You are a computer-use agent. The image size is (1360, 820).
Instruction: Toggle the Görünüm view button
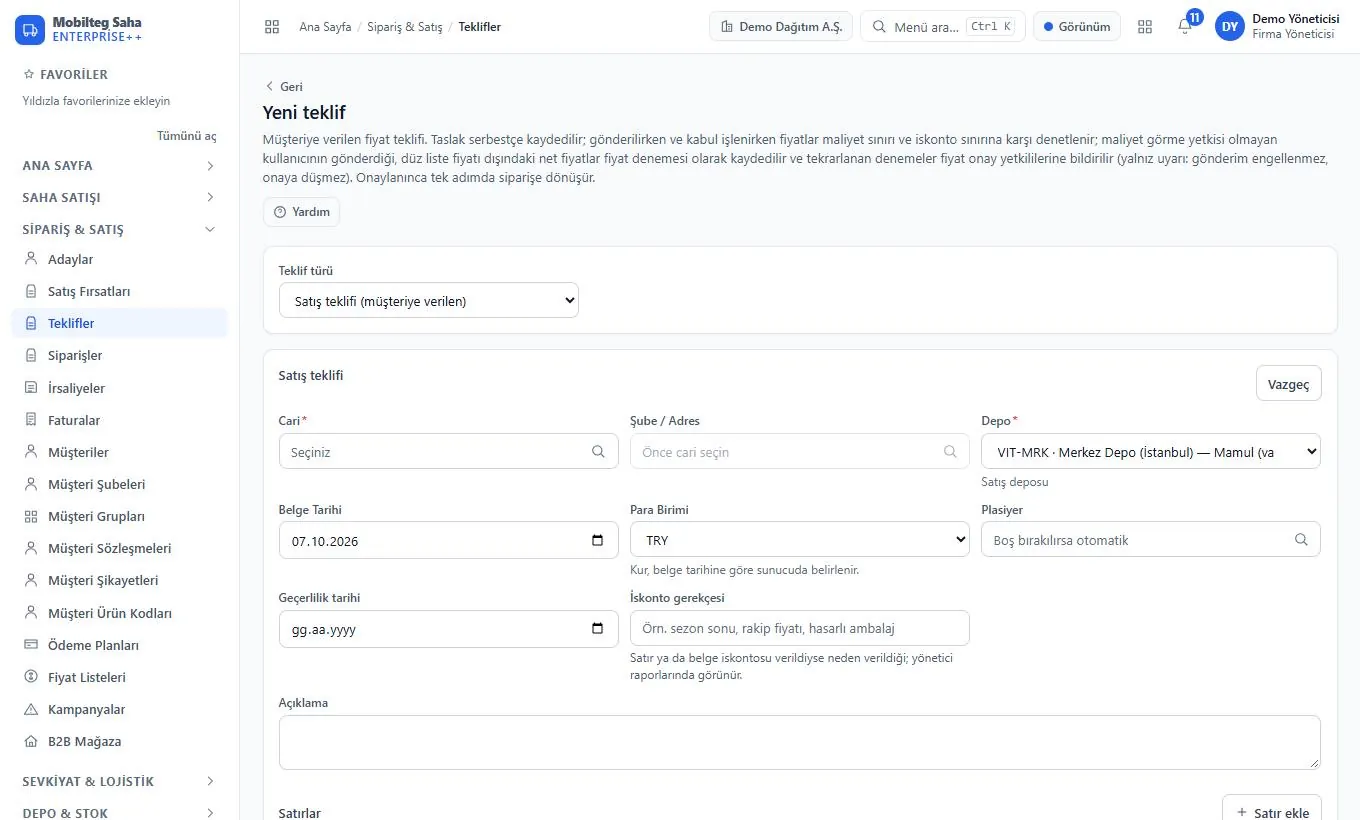click(1077, 27)
